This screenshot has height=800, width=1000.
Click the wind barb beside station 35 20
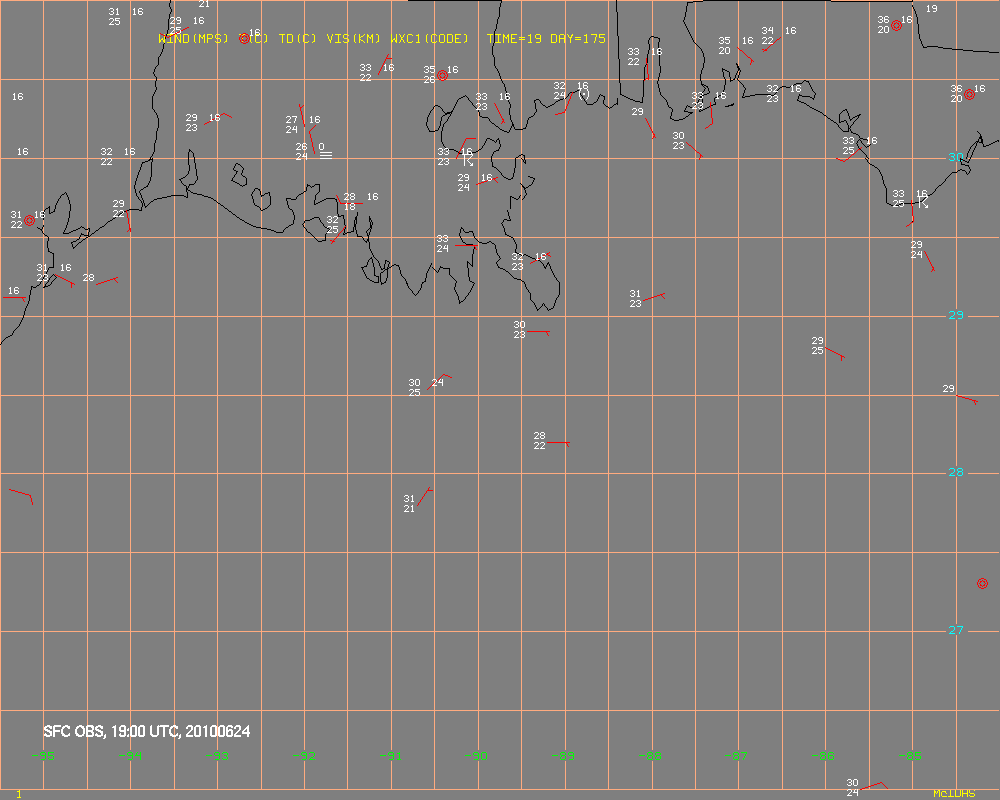tap(746, 56)
